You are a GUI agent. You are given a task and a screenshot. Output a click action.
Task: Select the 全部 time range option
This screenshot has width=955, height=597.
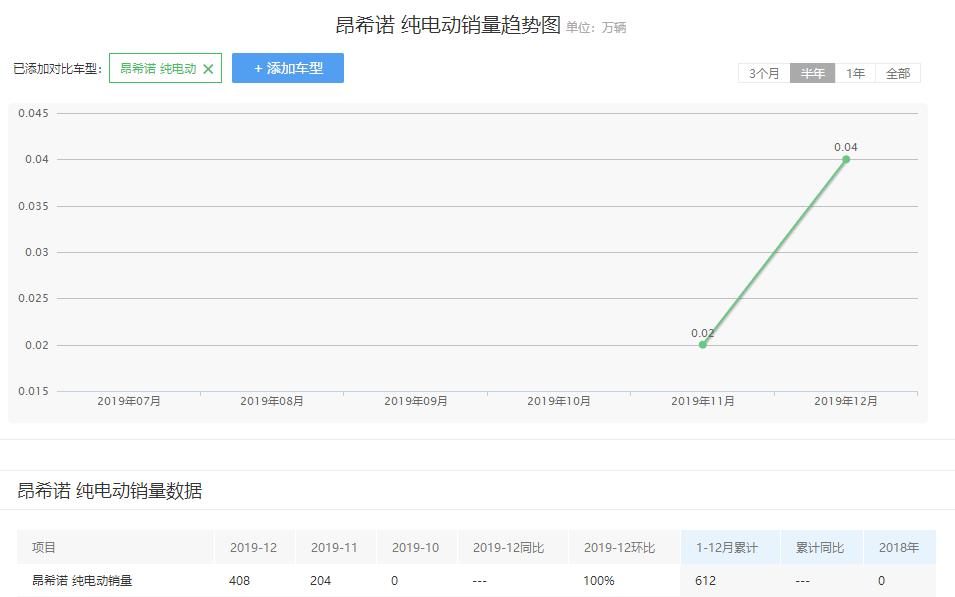pyautogui.click(x=896, y=73)
